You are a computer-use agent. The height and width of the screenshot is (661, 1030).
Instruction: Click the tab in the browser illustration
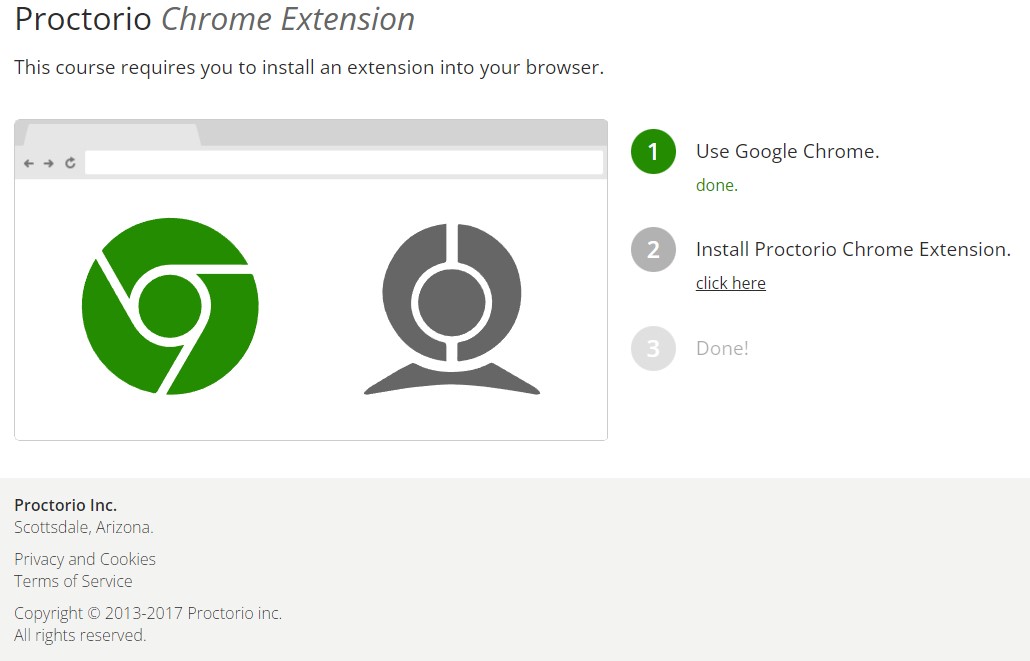pos(111,135)
